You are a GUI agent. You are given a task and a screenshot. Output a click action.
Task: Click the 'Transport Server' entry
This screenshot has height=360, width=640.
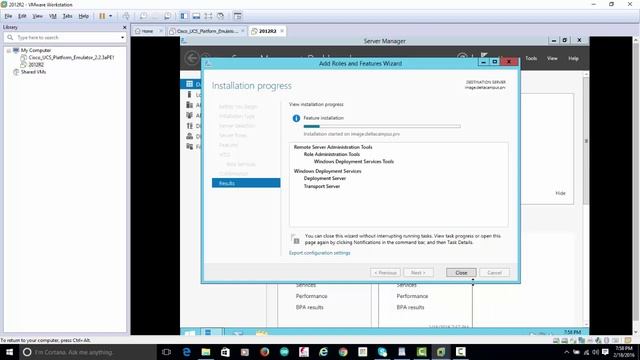322,186
